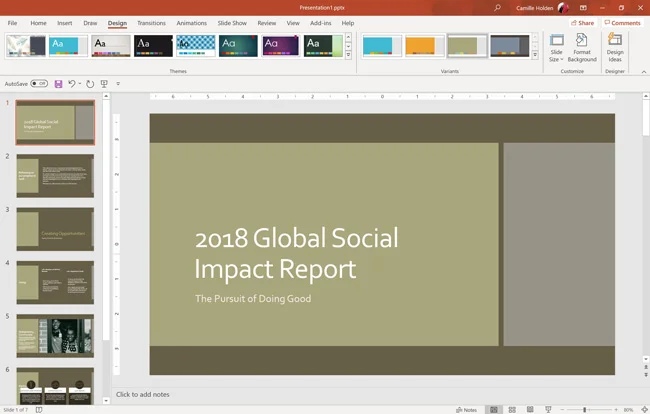Viewport: 650px width, 414px height.
Task: Select the slate gray variant
Action: [x=509, y=46]
